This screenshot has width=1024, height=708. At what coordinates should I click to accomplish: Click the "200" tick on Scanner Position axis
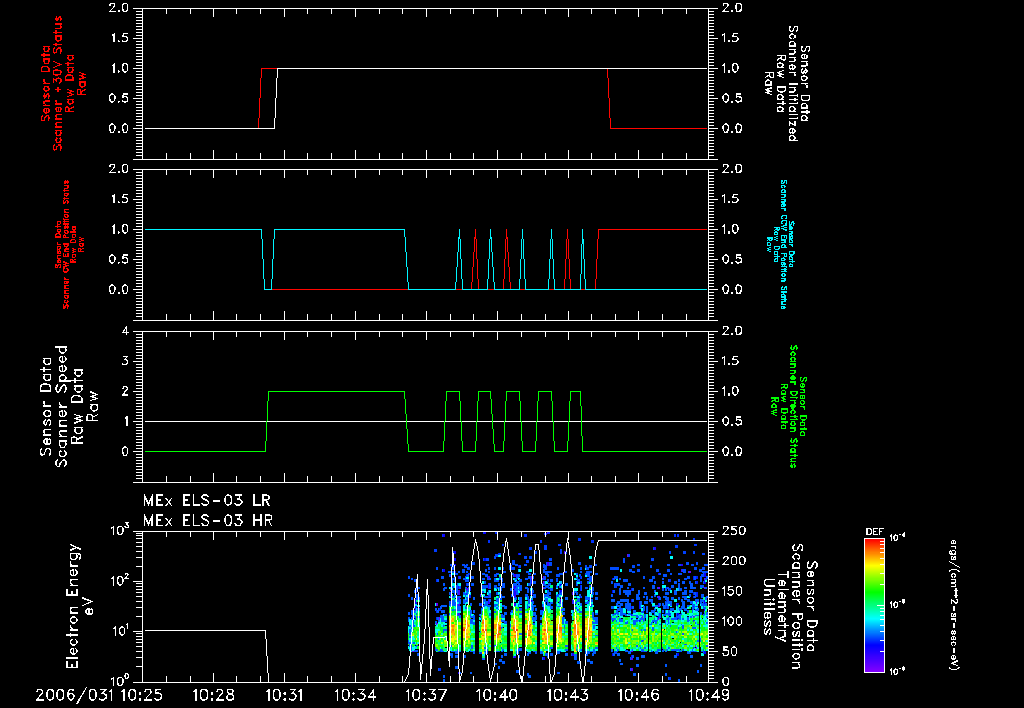[735, 561]
